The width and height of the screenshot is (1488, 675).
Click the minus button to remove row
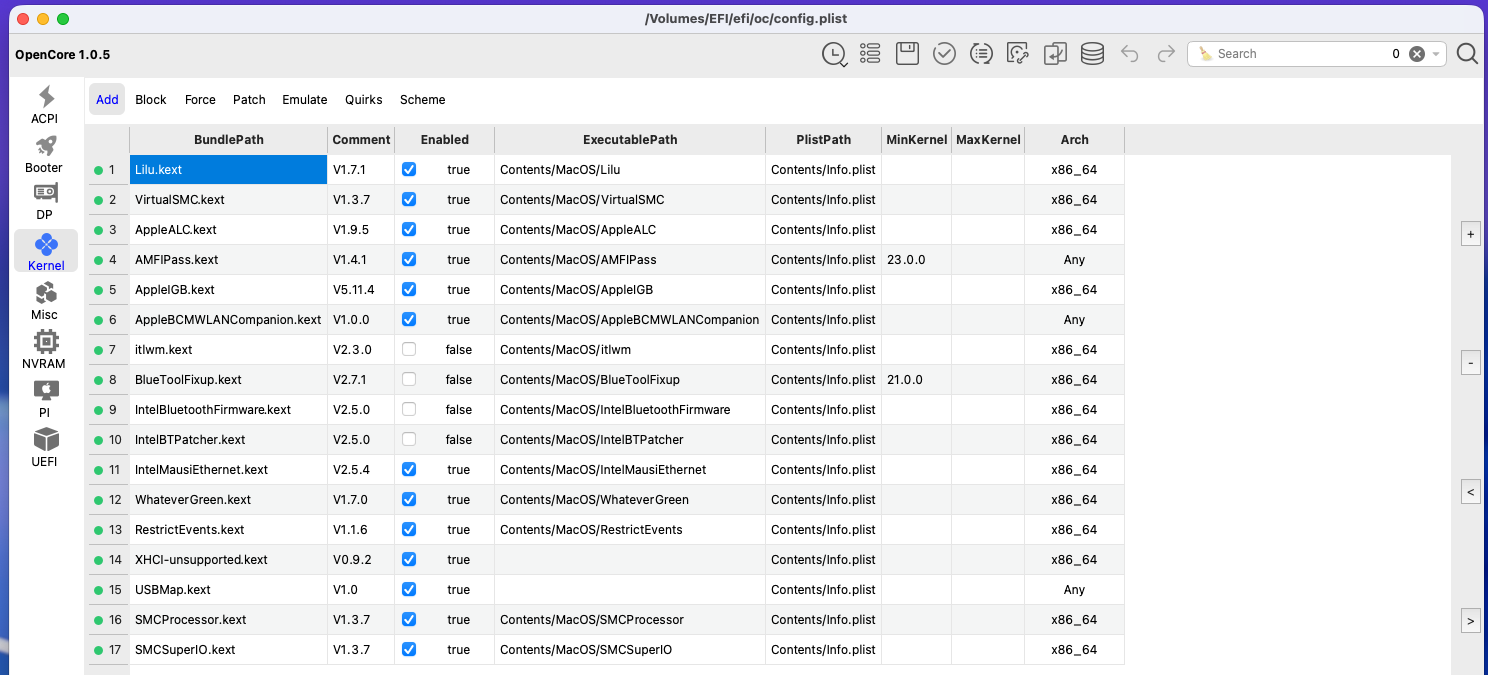(x=1470, y=363)
